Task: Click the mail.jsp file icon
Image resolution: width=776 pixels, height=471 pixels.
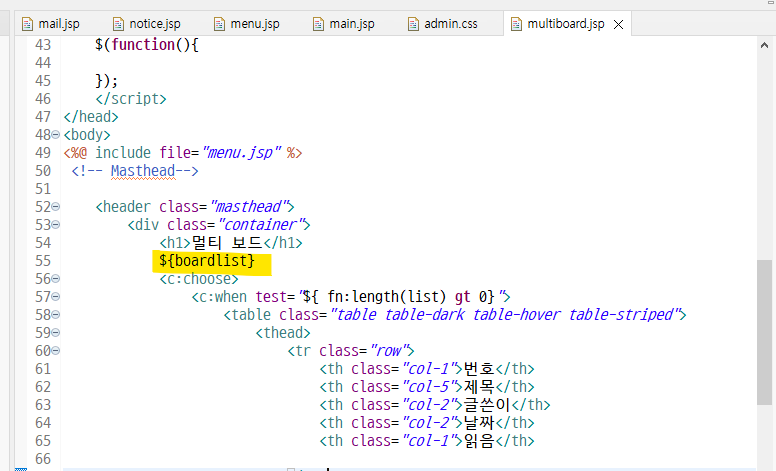Action: 27,24
